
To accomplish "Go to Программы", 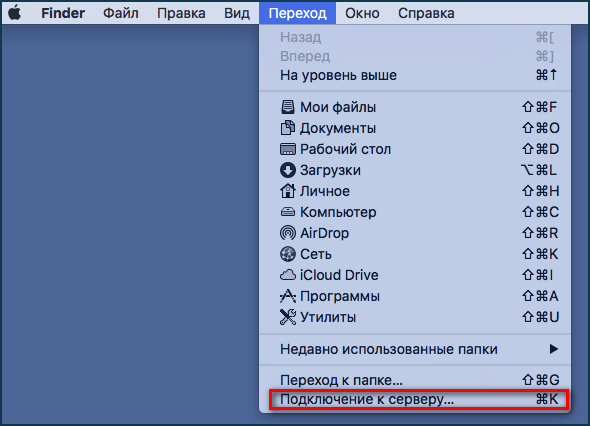I will pyautogui.click(x=415, y=296).
